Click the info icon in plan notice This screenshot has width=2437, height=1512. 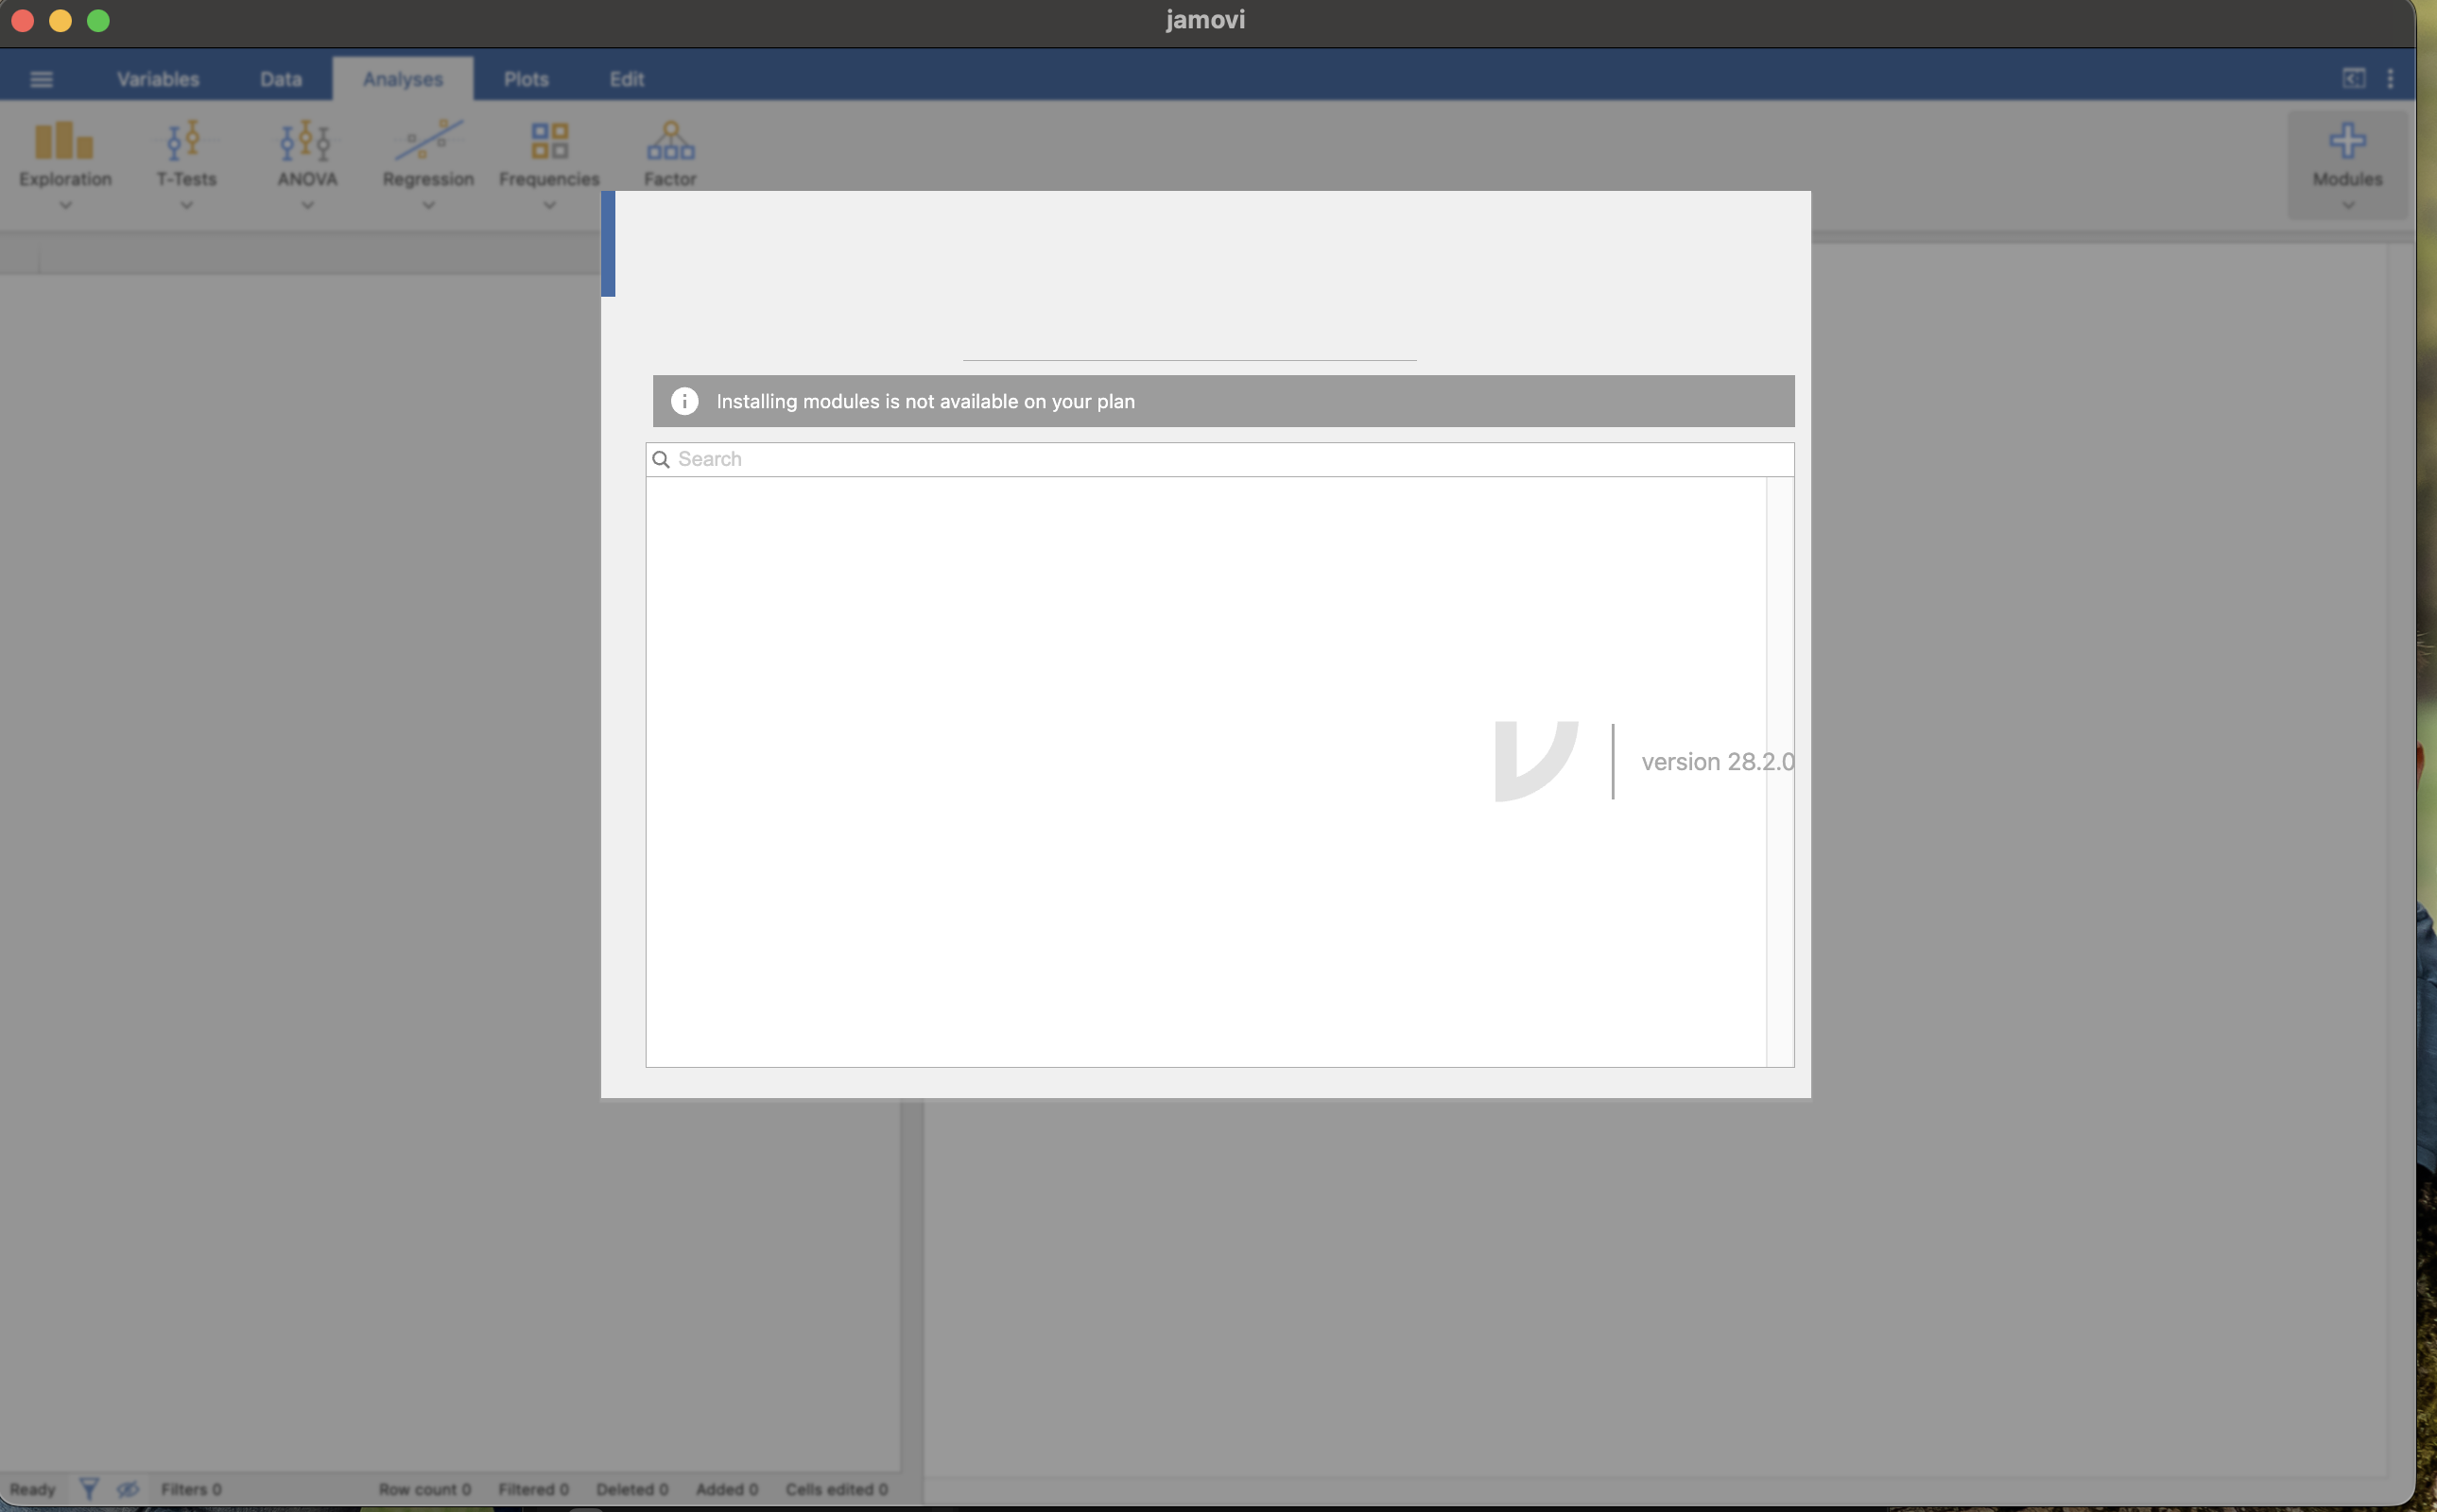point(684,401)
